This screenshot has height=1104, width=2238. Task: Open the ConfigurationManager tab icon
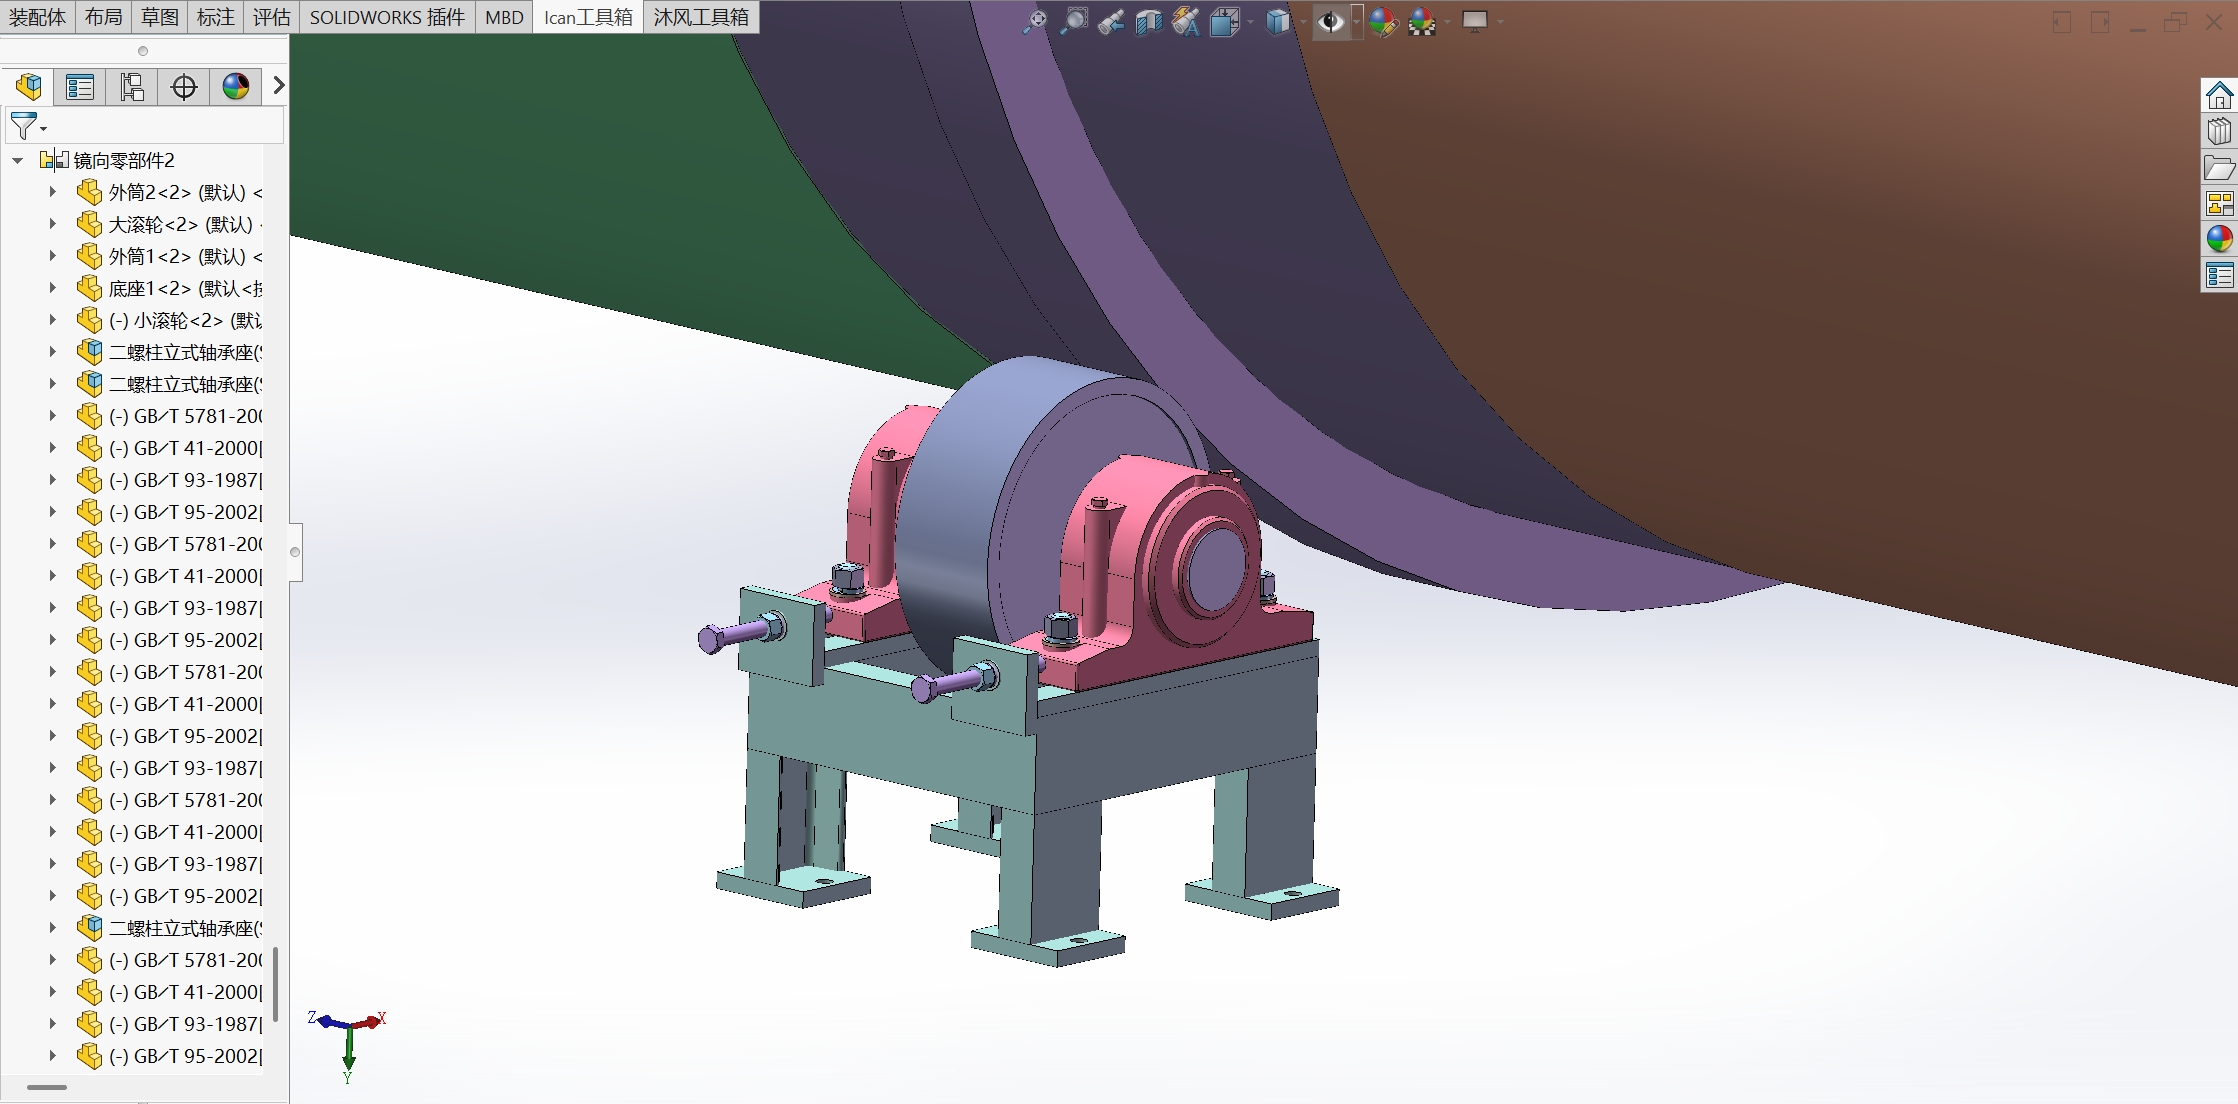coord(132,87)
